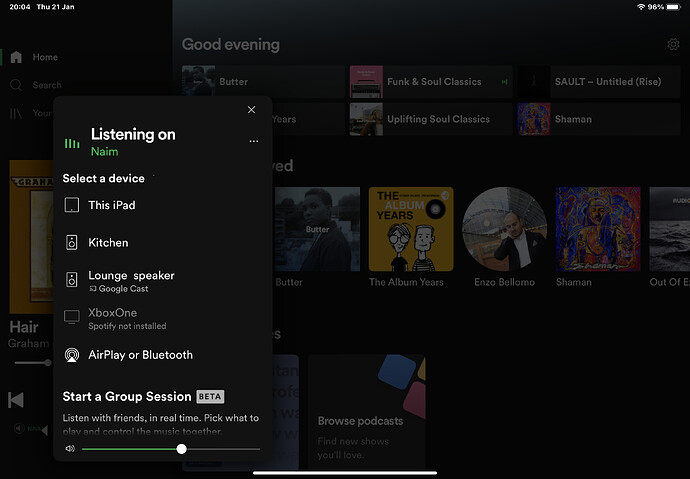
Task: Click the Wi-Fi status icon
Action: click(641, 7)
